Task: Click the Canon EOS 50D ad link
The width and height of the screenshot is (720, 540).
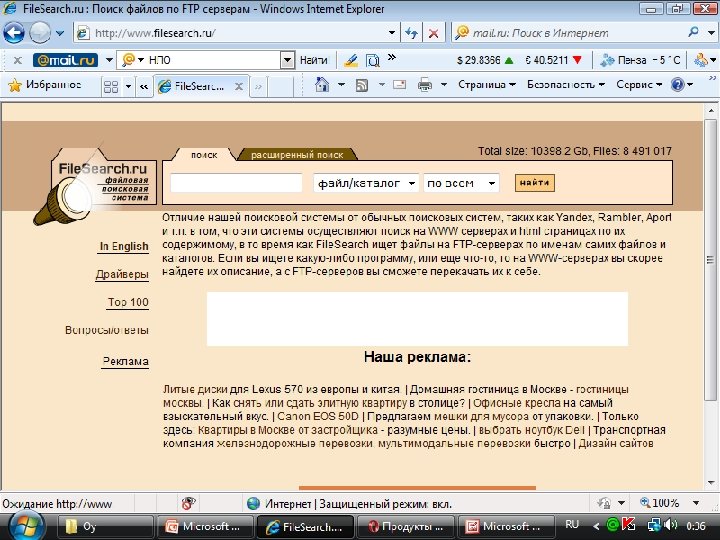Action: pos(318,416)
